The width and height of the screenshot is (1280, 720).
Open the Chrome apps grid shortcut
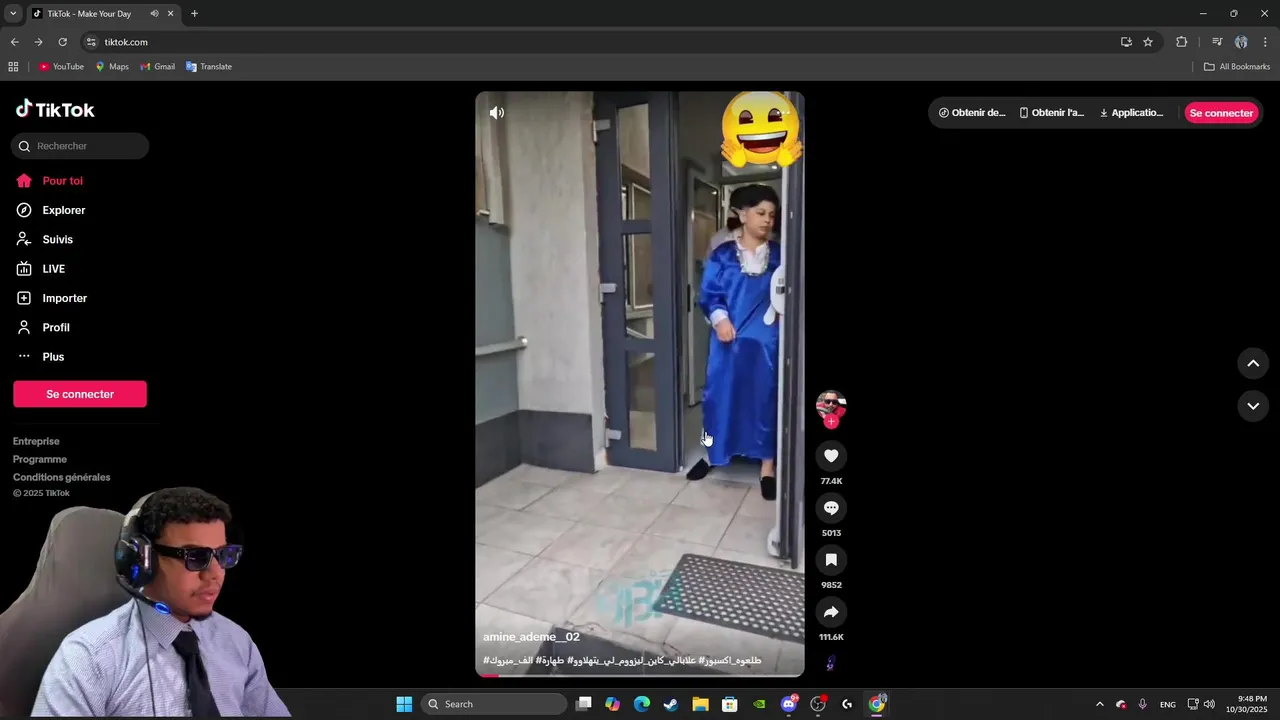(x=13, y=67)
